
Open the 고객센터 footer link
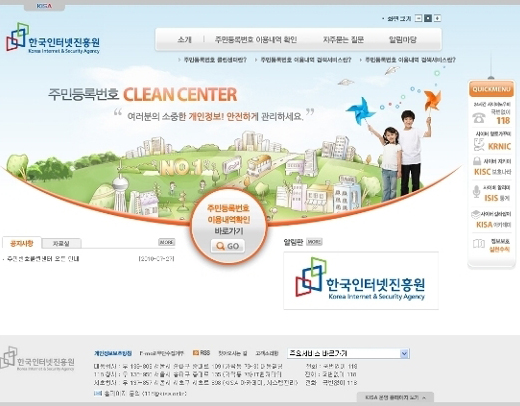(267, 353)
